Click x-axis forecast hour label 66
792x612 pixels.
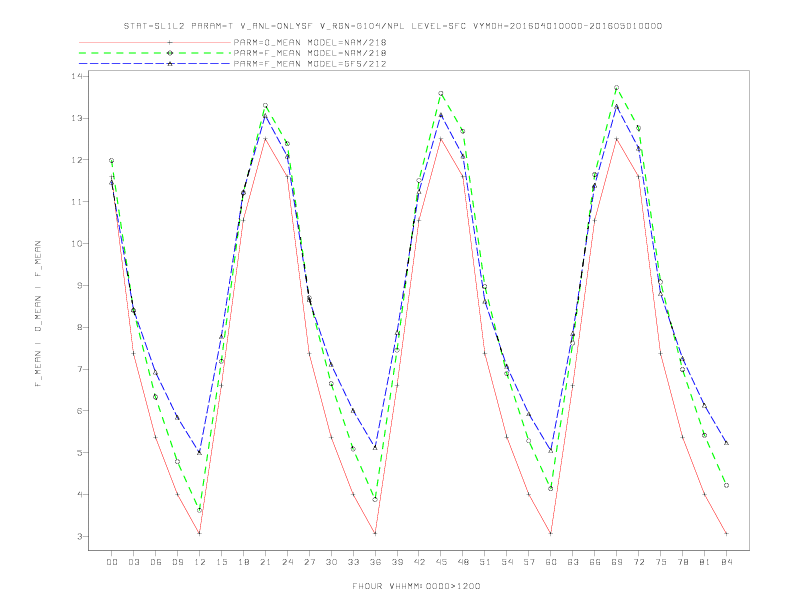click(x=595, y=562)
